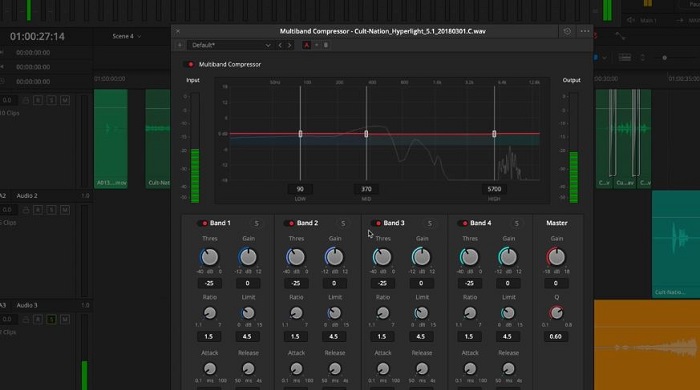The image size is (700, 390).
Task: Click the 370 MID frequency field
Action: 366,189
